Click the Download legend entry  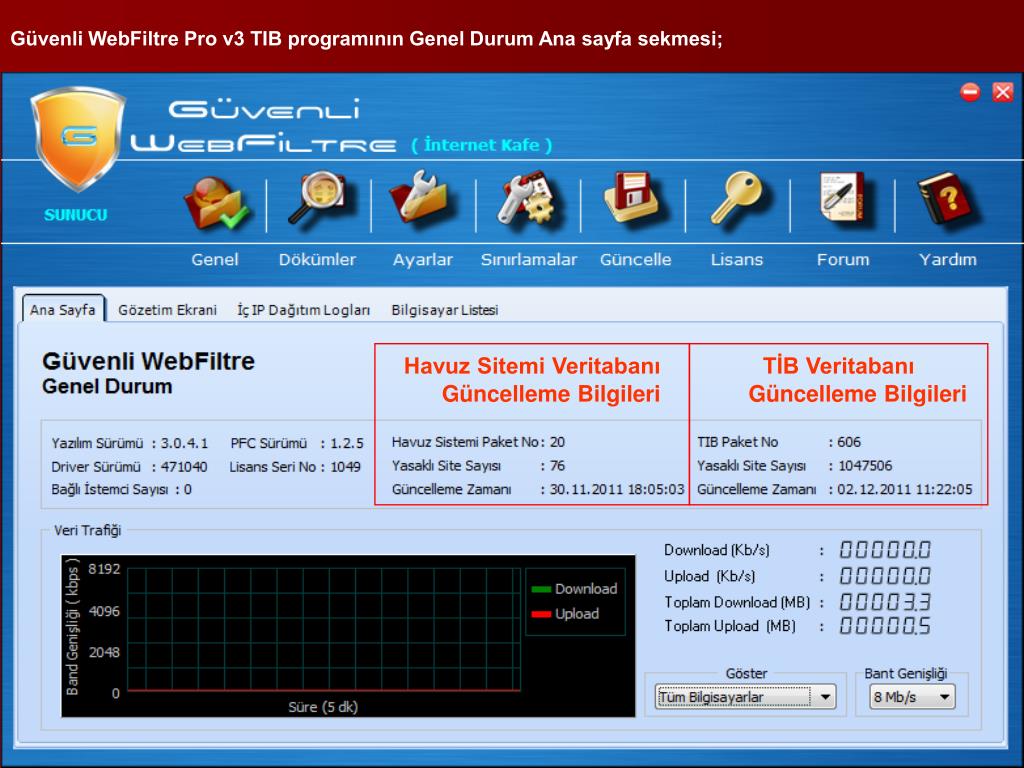[575, 589]
